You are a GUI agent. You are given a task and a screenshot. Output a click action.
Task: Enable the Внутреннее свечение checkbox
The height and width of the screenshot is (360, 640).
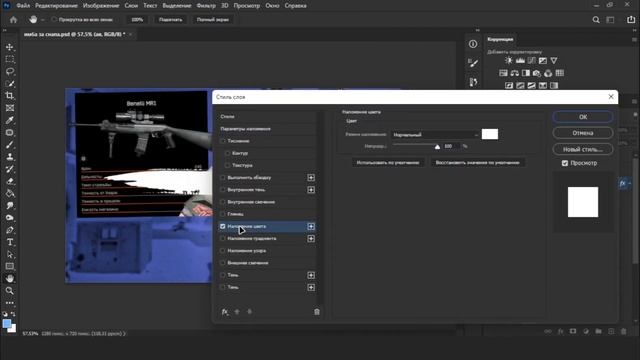pos(222,202)
